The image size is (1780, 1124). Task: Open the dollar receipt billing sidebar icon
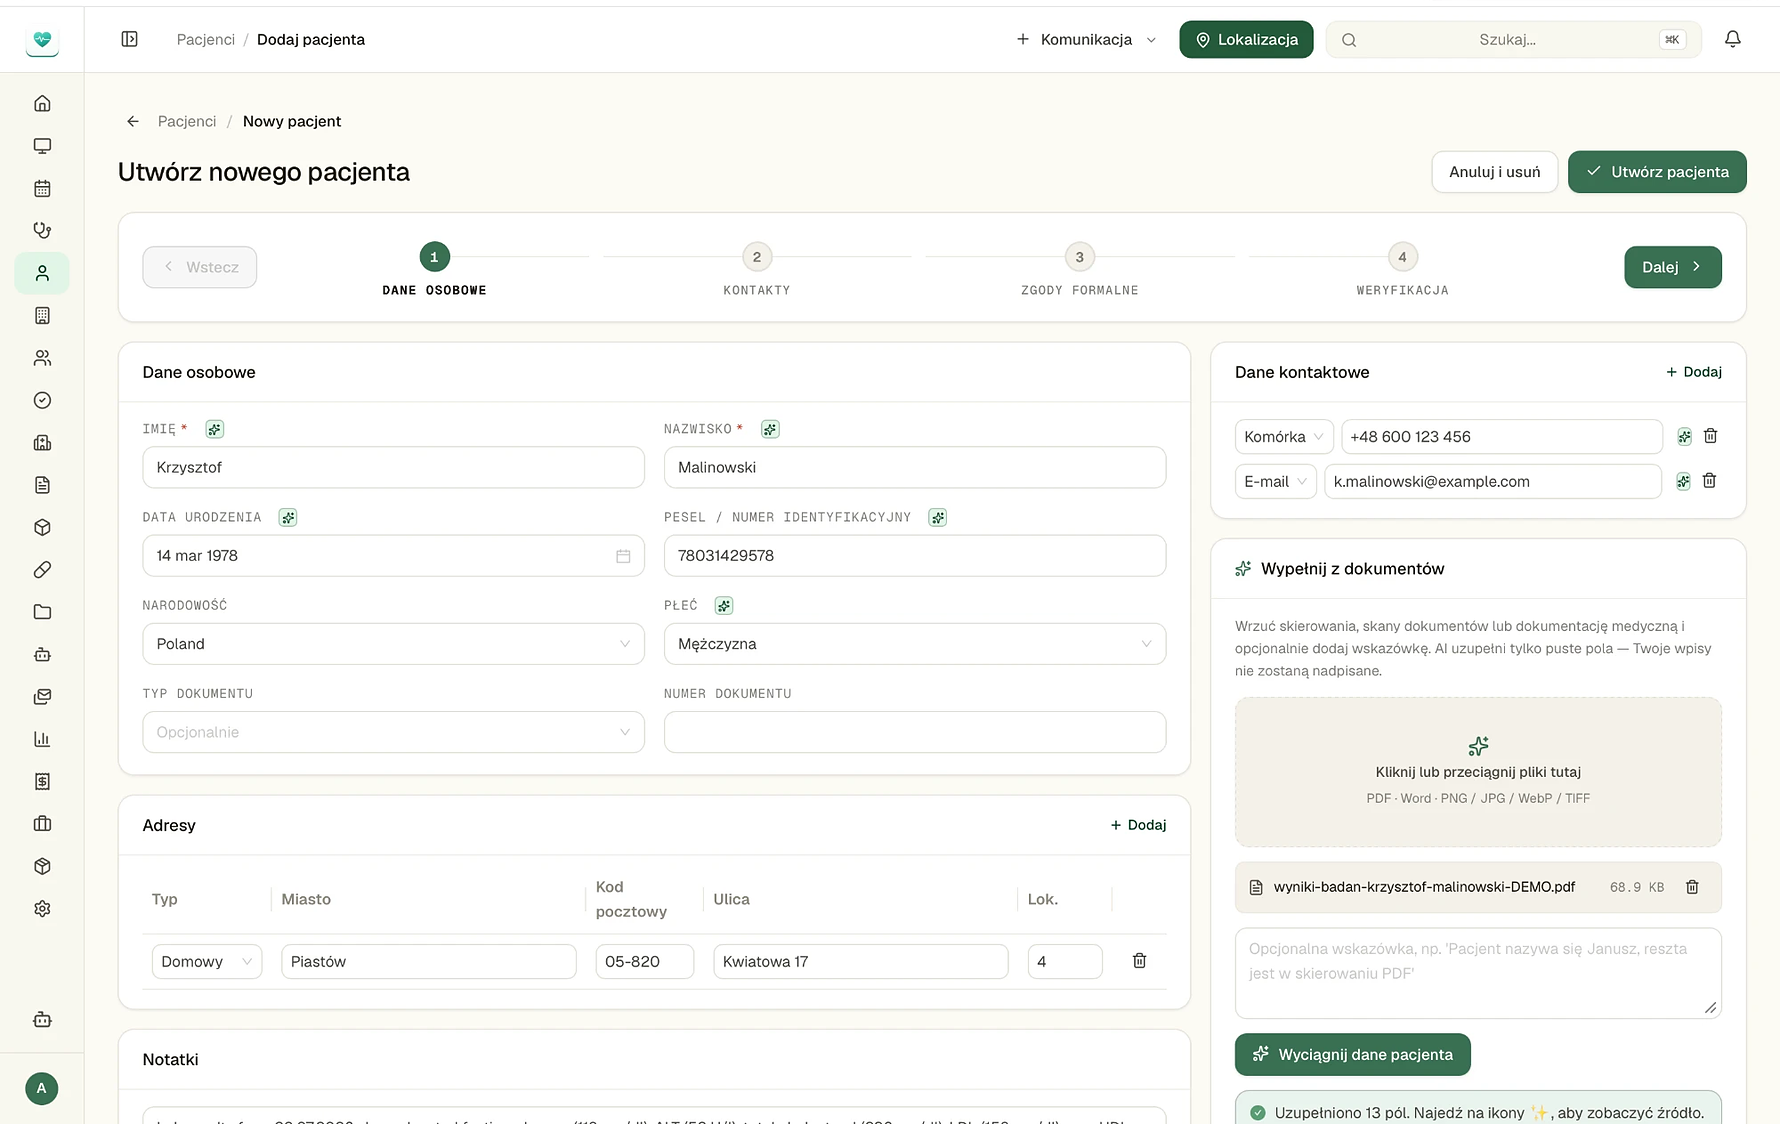pos(42,781)
